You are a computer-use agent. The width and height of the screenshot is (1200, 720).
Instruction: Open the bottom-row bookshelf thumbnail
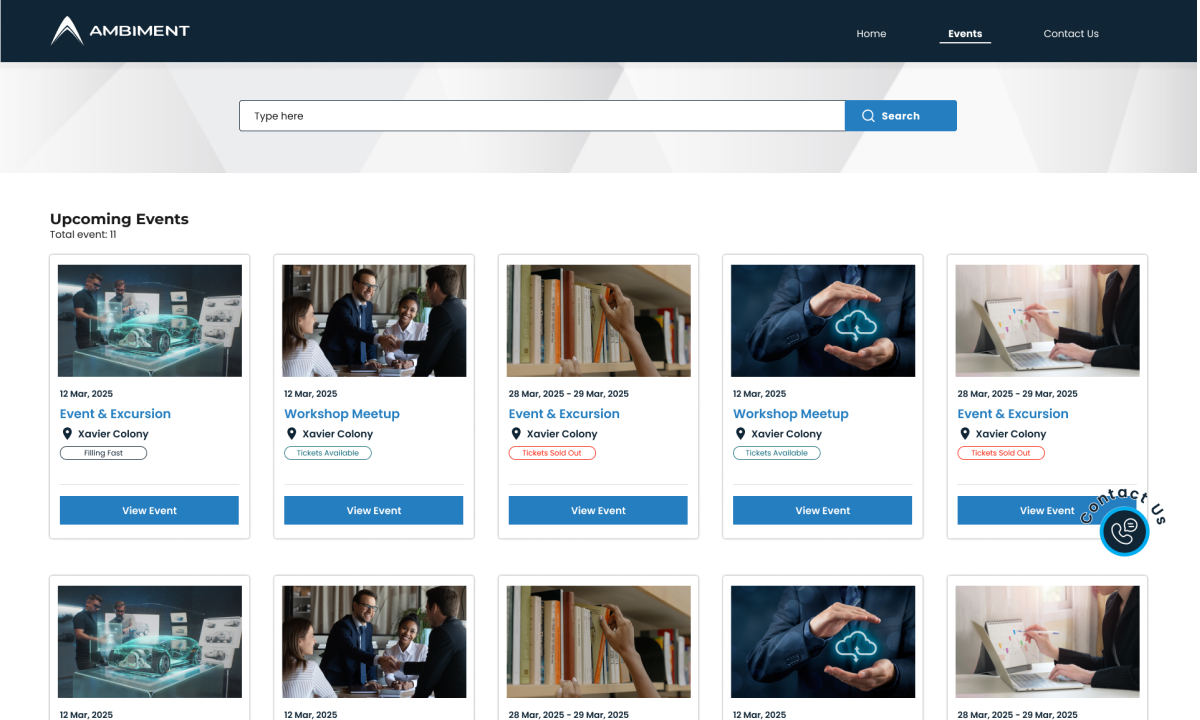coord(599,642)
